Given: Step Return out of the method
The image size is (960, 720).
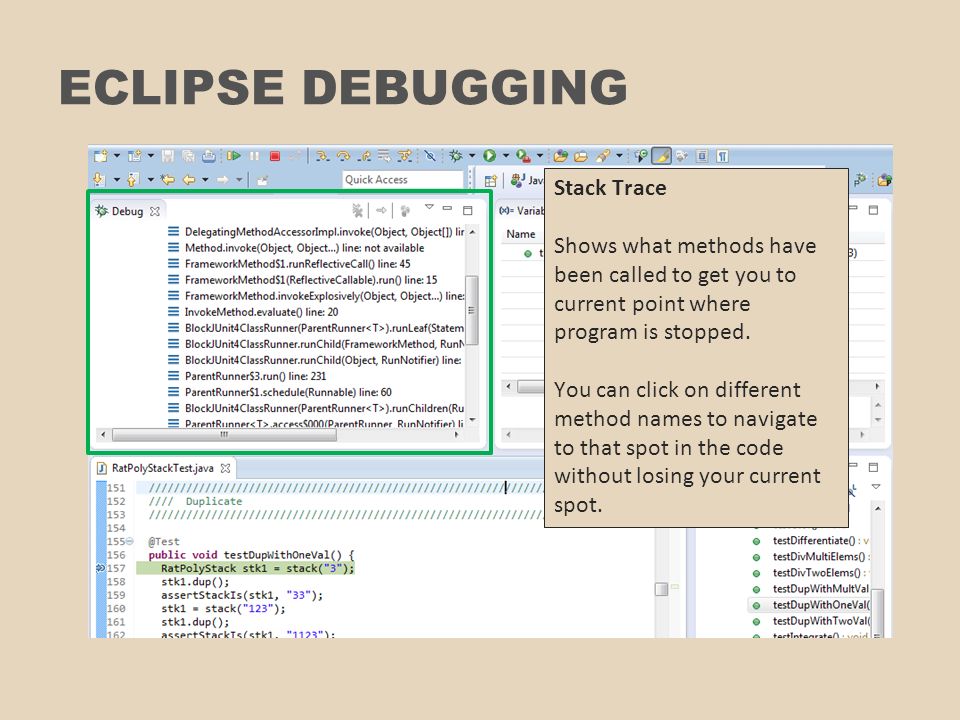Looking at the screenshot, I should [x=364, y=156].
